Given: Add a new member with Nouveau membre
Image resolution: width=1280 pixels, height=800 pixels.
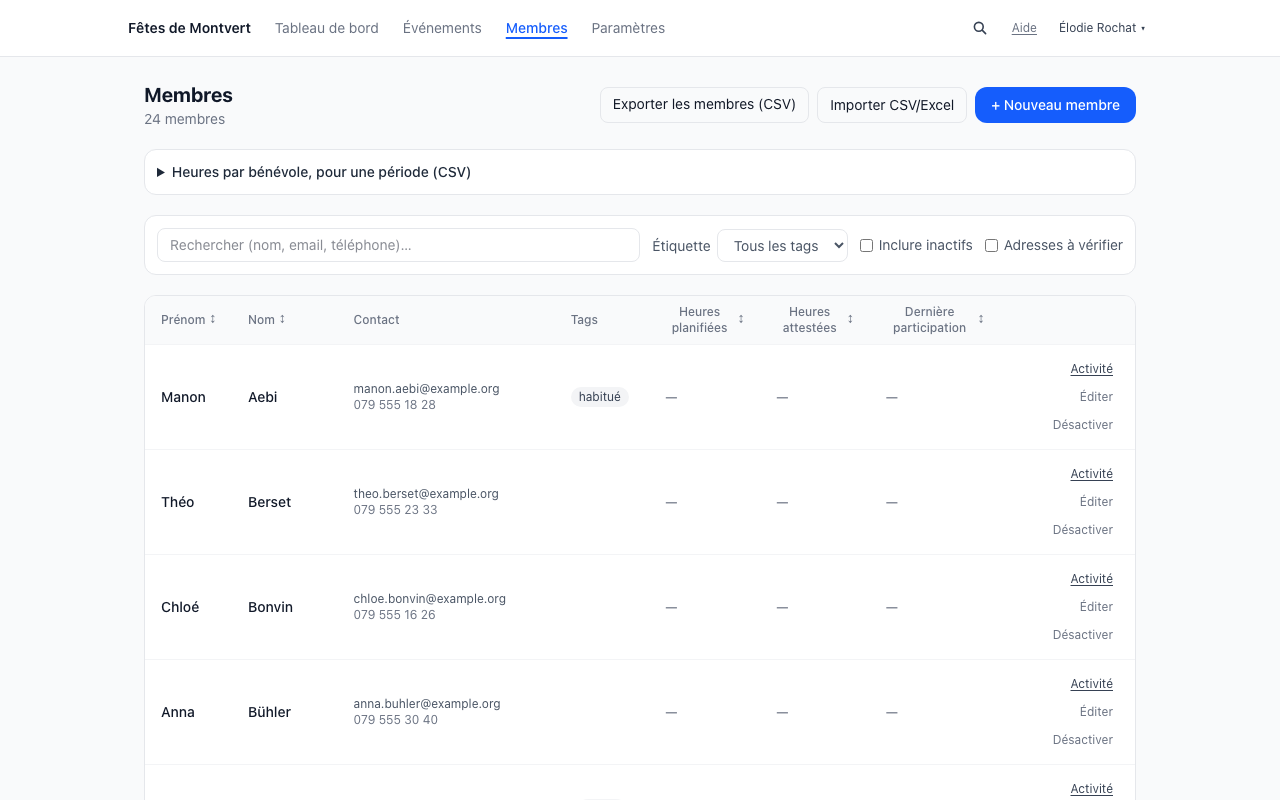Looking at the screenshot, I should coord(1055,105).
